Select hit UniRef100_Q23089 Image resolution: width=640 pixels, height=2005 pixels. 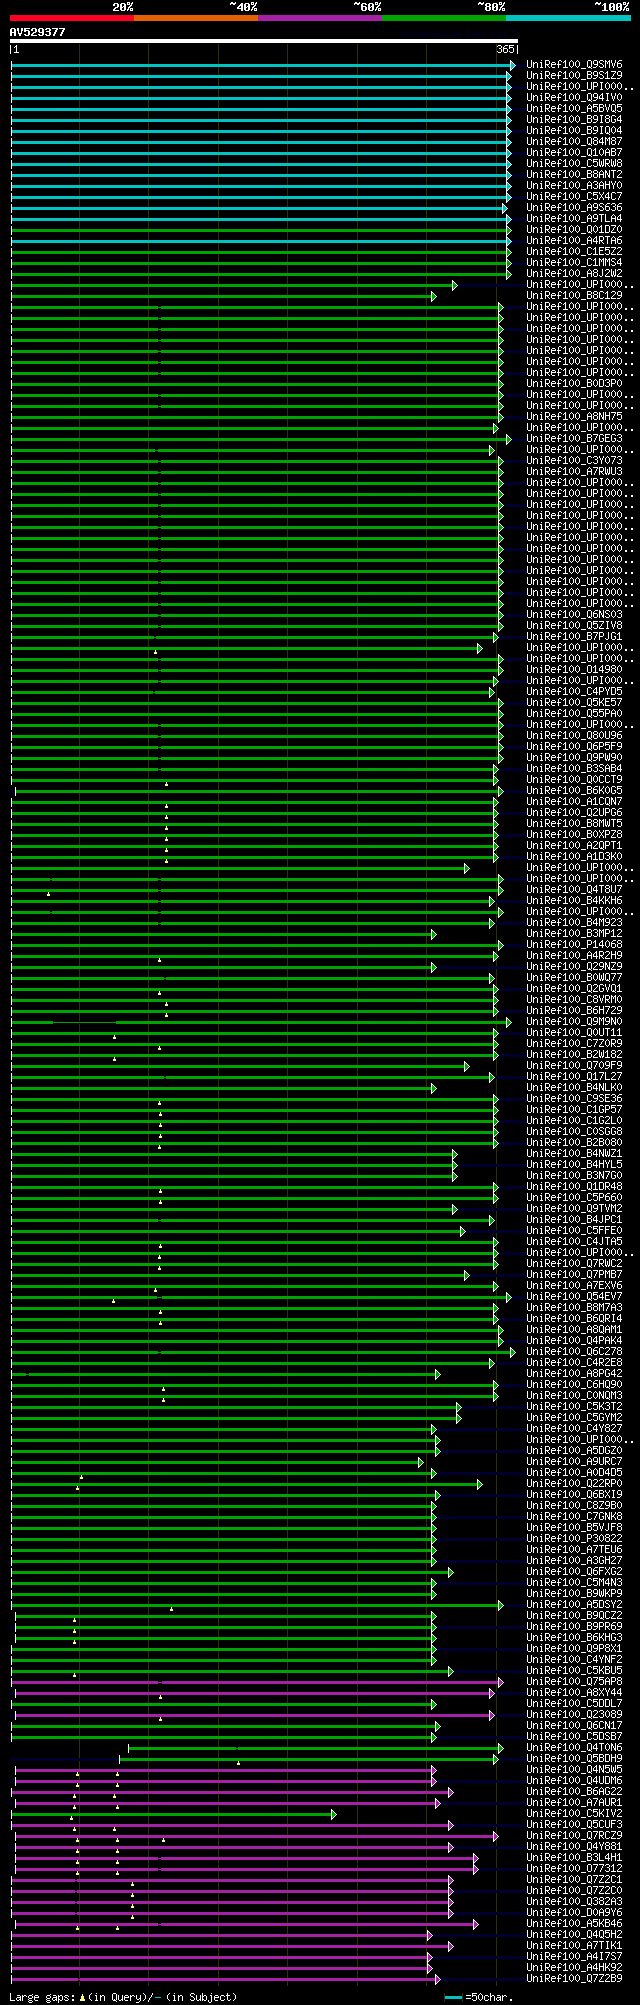574,1715
